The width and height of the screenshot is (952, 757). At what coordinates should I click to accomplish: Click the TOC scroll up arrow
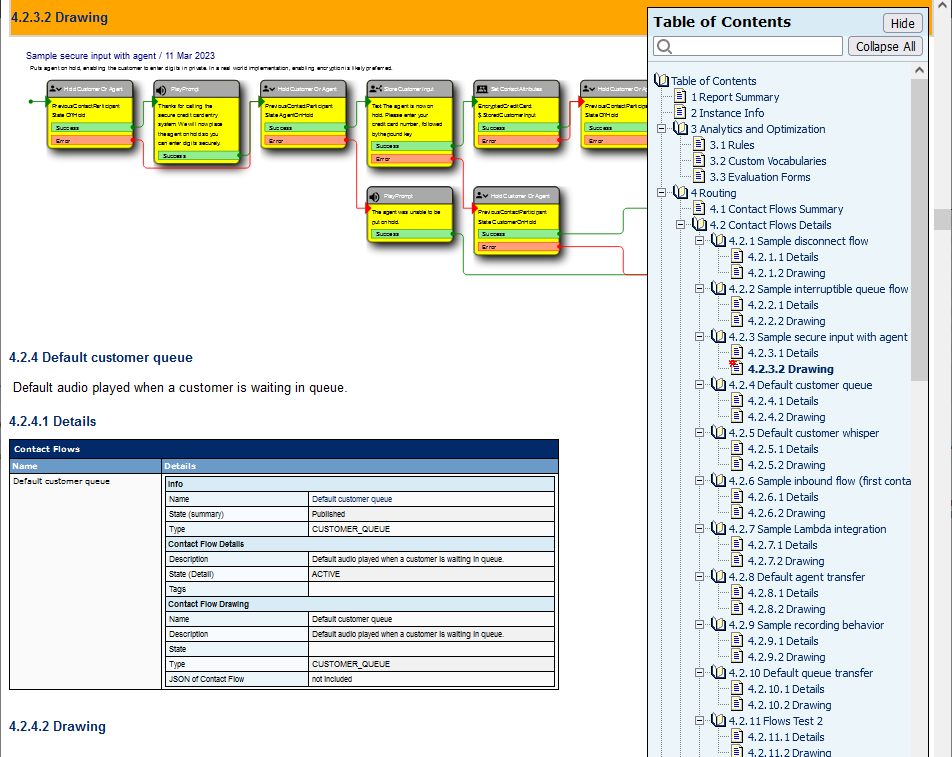(919, 70)
